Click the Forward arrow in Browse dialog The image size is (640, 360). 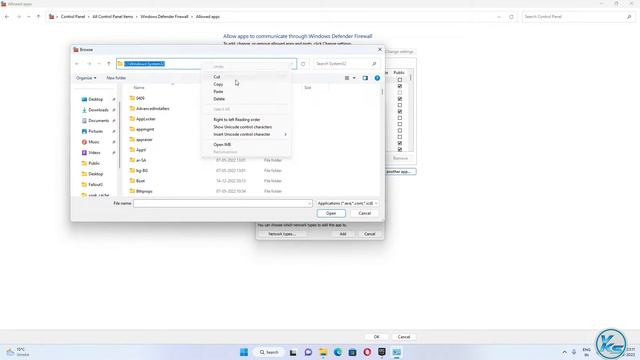(x=89, y=64)
